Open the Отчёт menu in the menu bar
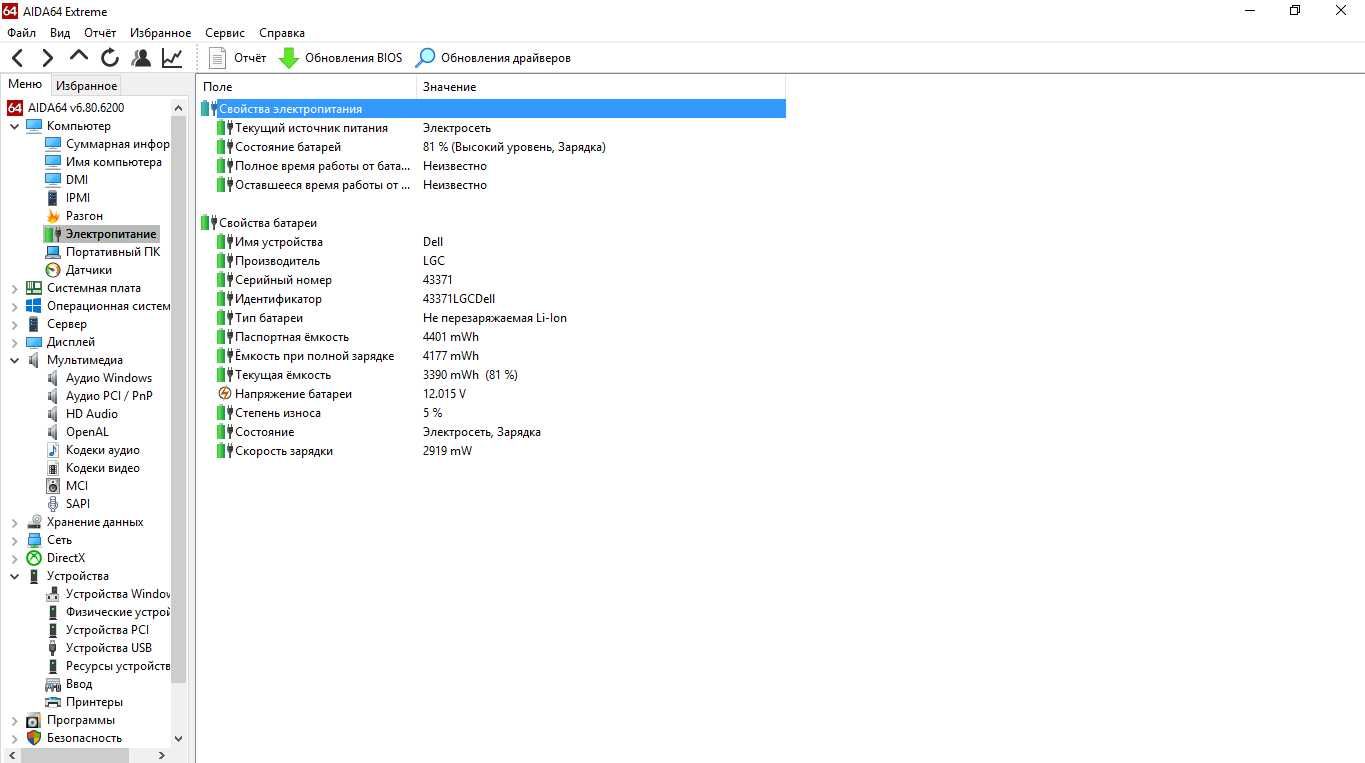This screenshot has height=763, width=1365. pyautogui.click(x=100, y=33)
